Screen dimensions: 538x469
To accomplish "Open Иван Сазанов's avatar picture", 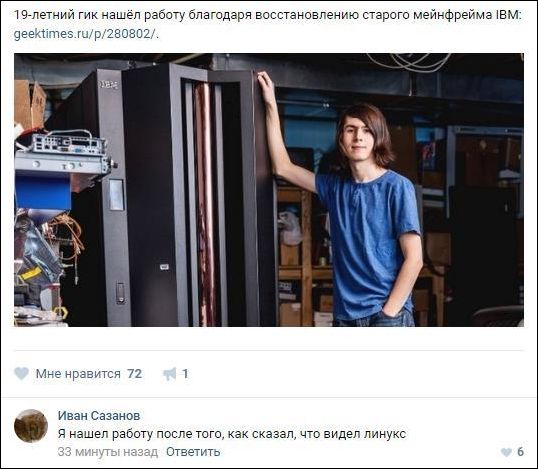I will tap(31, 426).
